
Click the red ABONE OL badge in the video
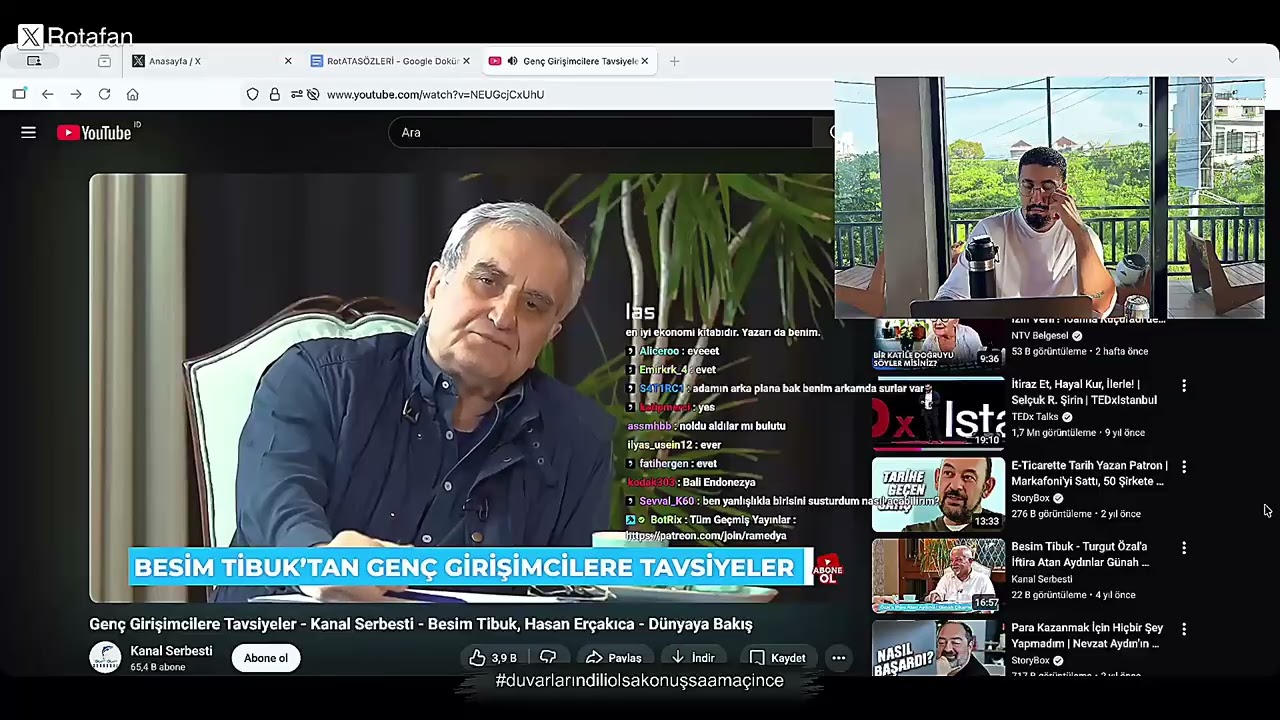[827, 572]
